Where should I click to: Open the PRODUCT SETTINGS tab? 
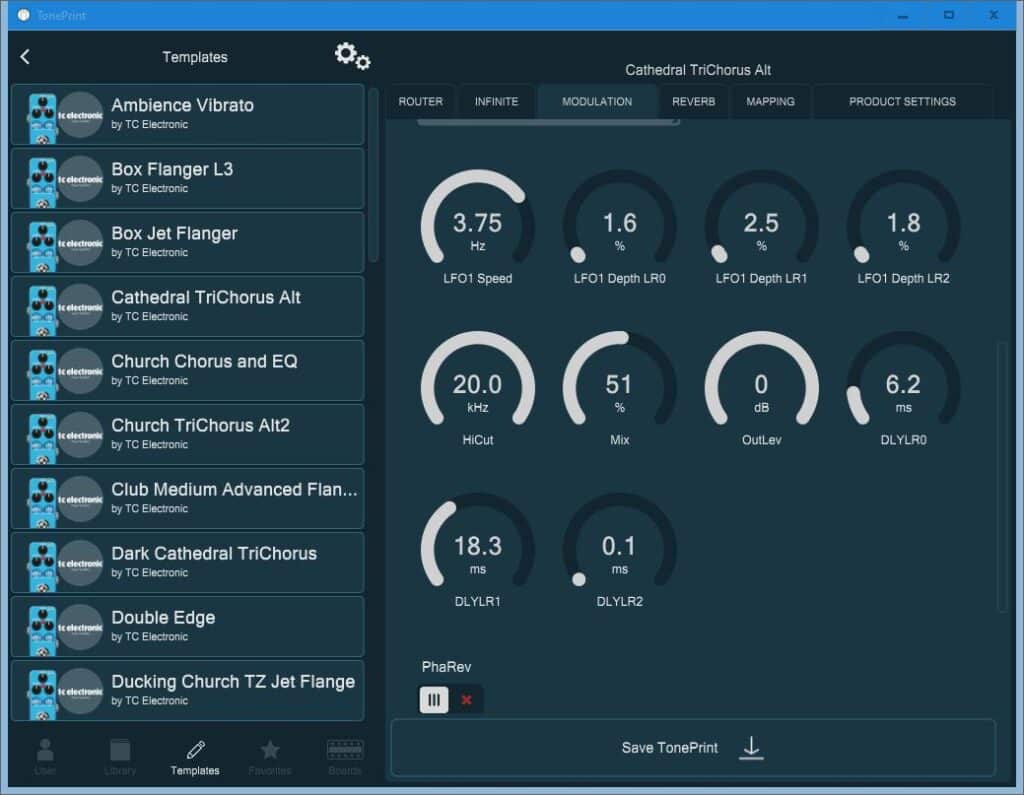902,101
